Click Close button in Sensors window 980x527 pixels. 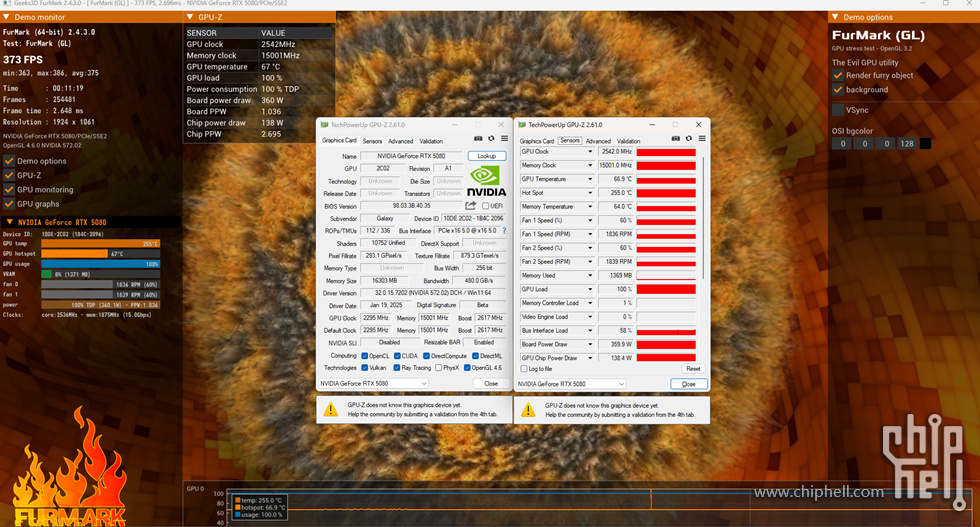[689, 384]
